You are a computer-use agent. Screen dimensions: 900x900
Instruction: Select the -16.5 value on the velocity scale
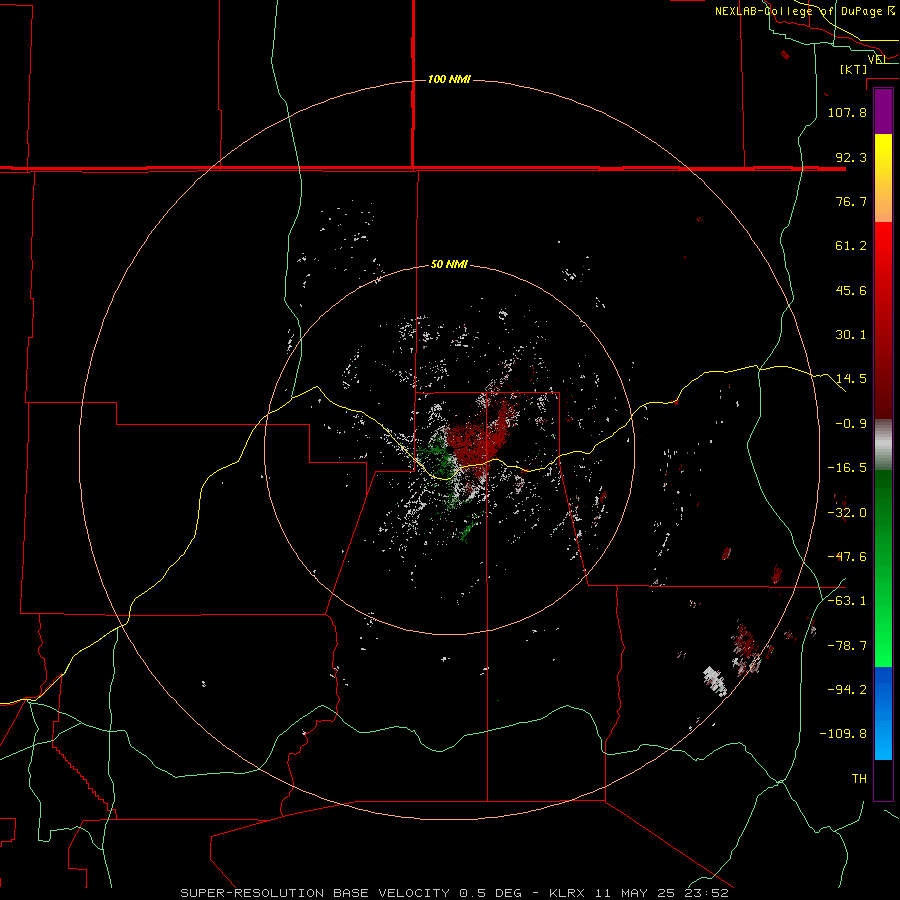click(847, 468)
